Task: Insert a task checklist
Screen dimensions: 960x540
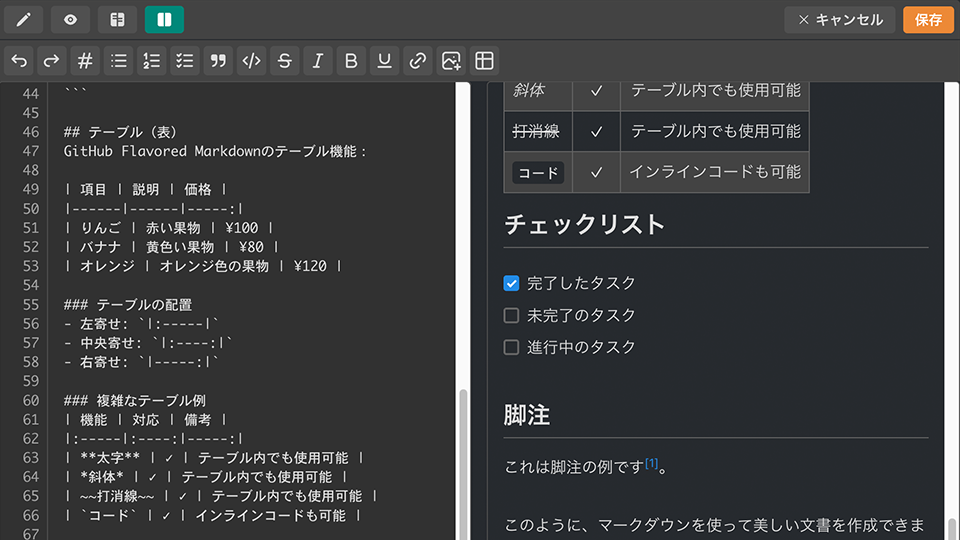Action: [x=184, y=61]
